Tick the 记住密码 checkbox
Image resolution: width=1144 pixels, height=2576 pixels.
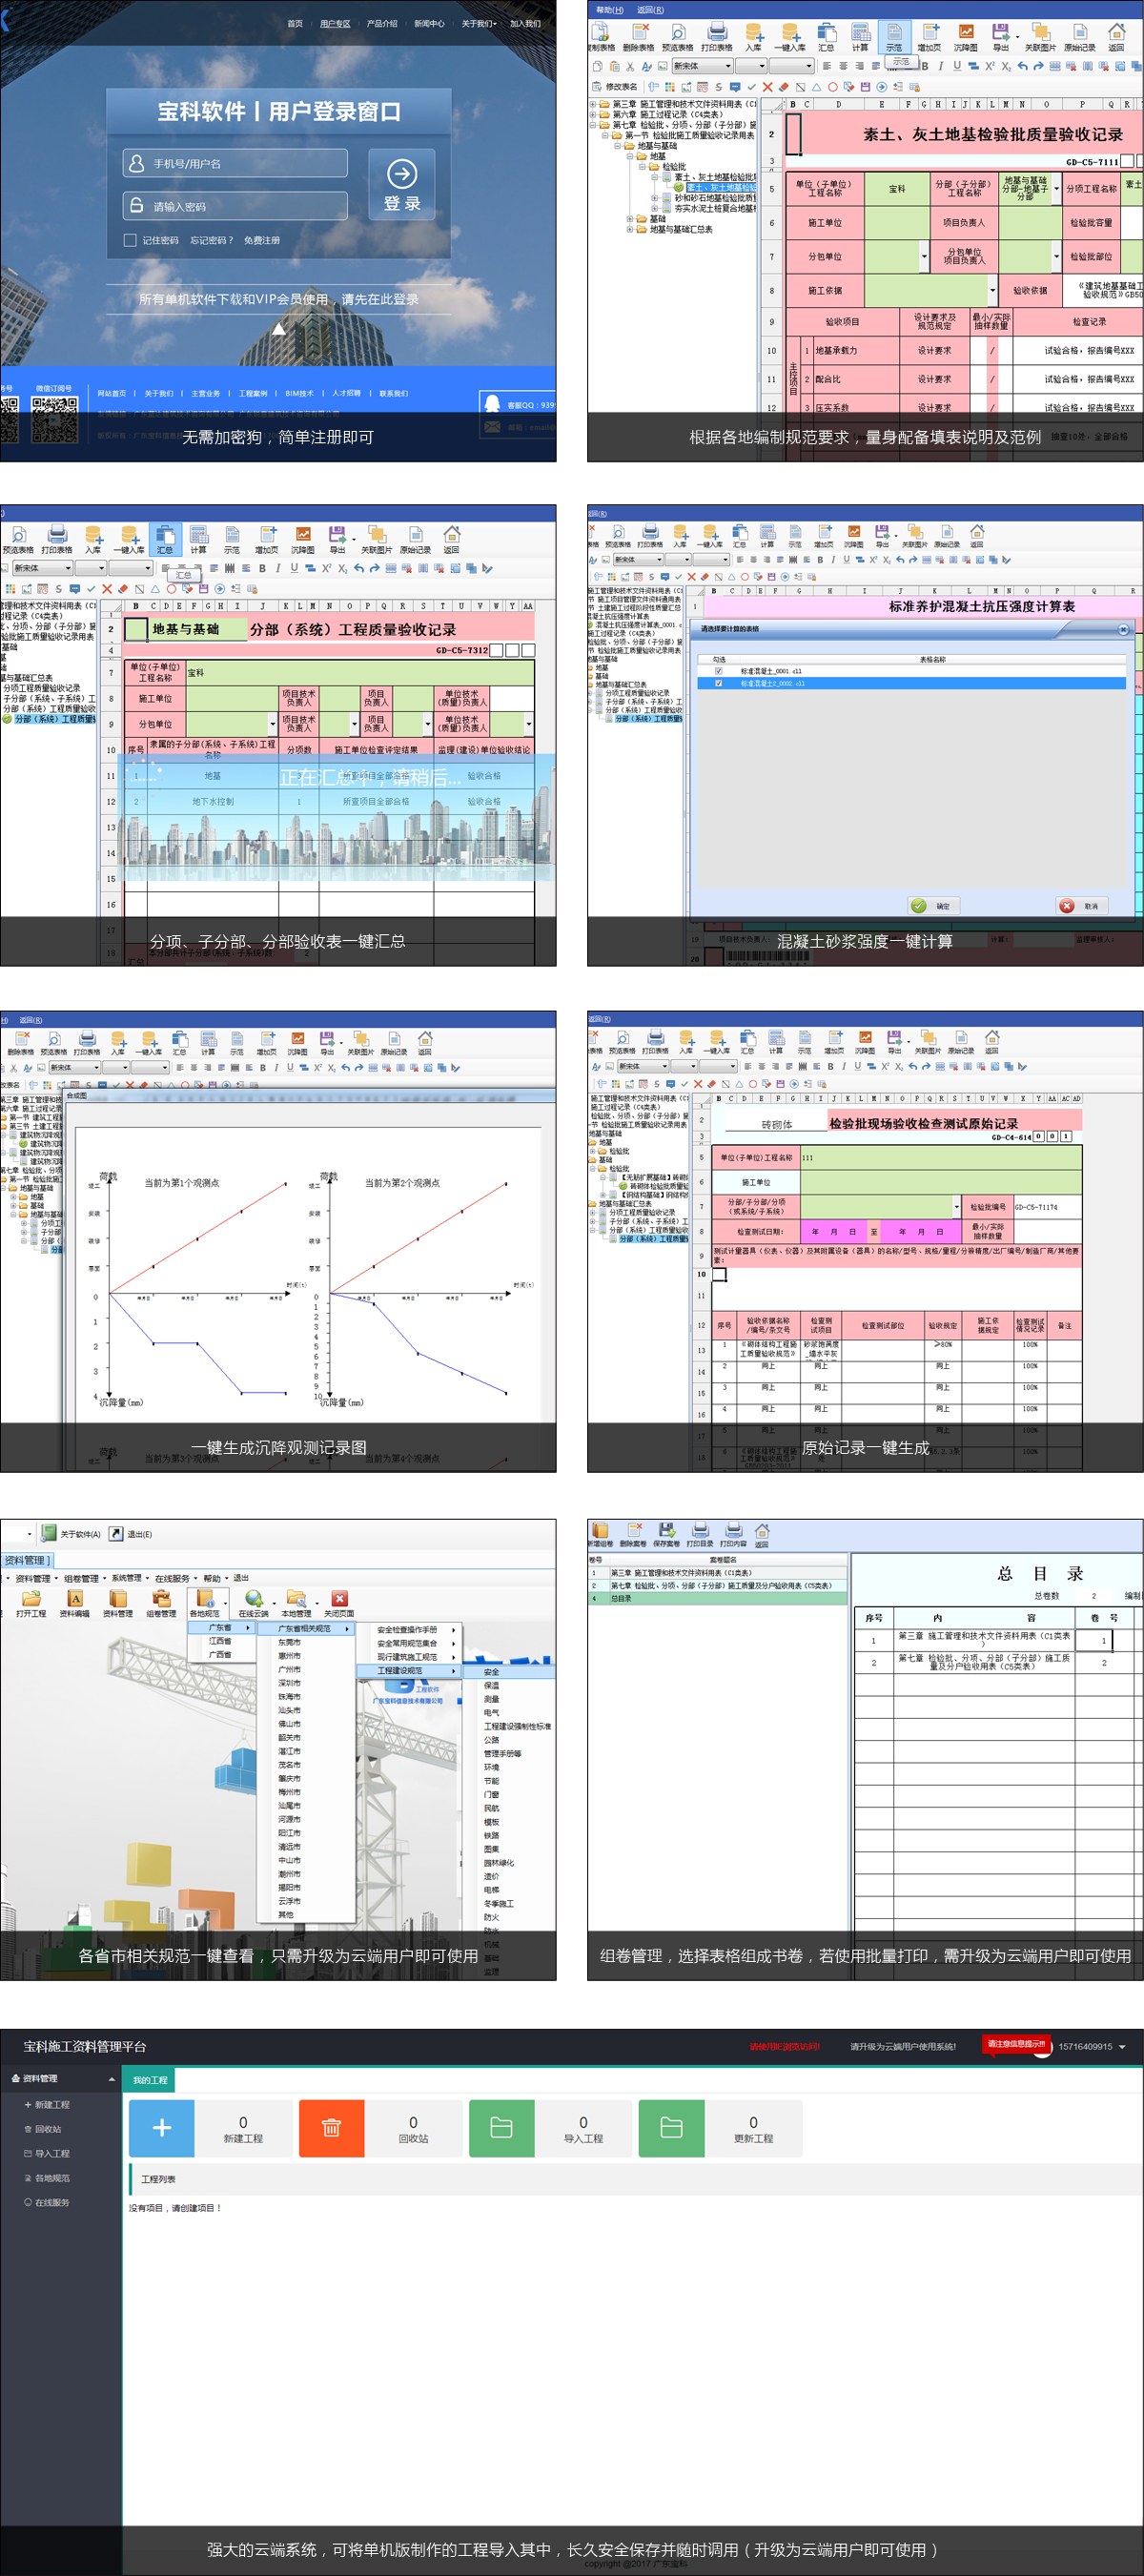tap(129, 240)
